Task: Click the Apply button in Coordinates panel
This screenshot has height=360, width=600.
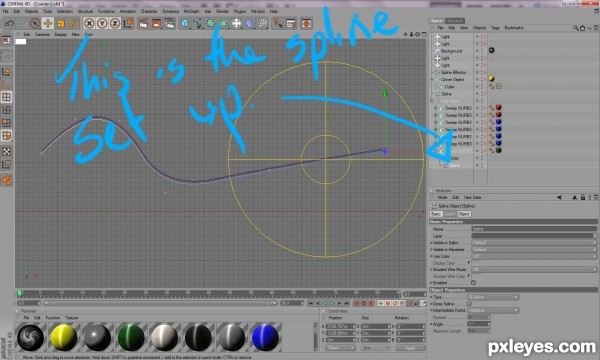Action: [x=411, y=348]
